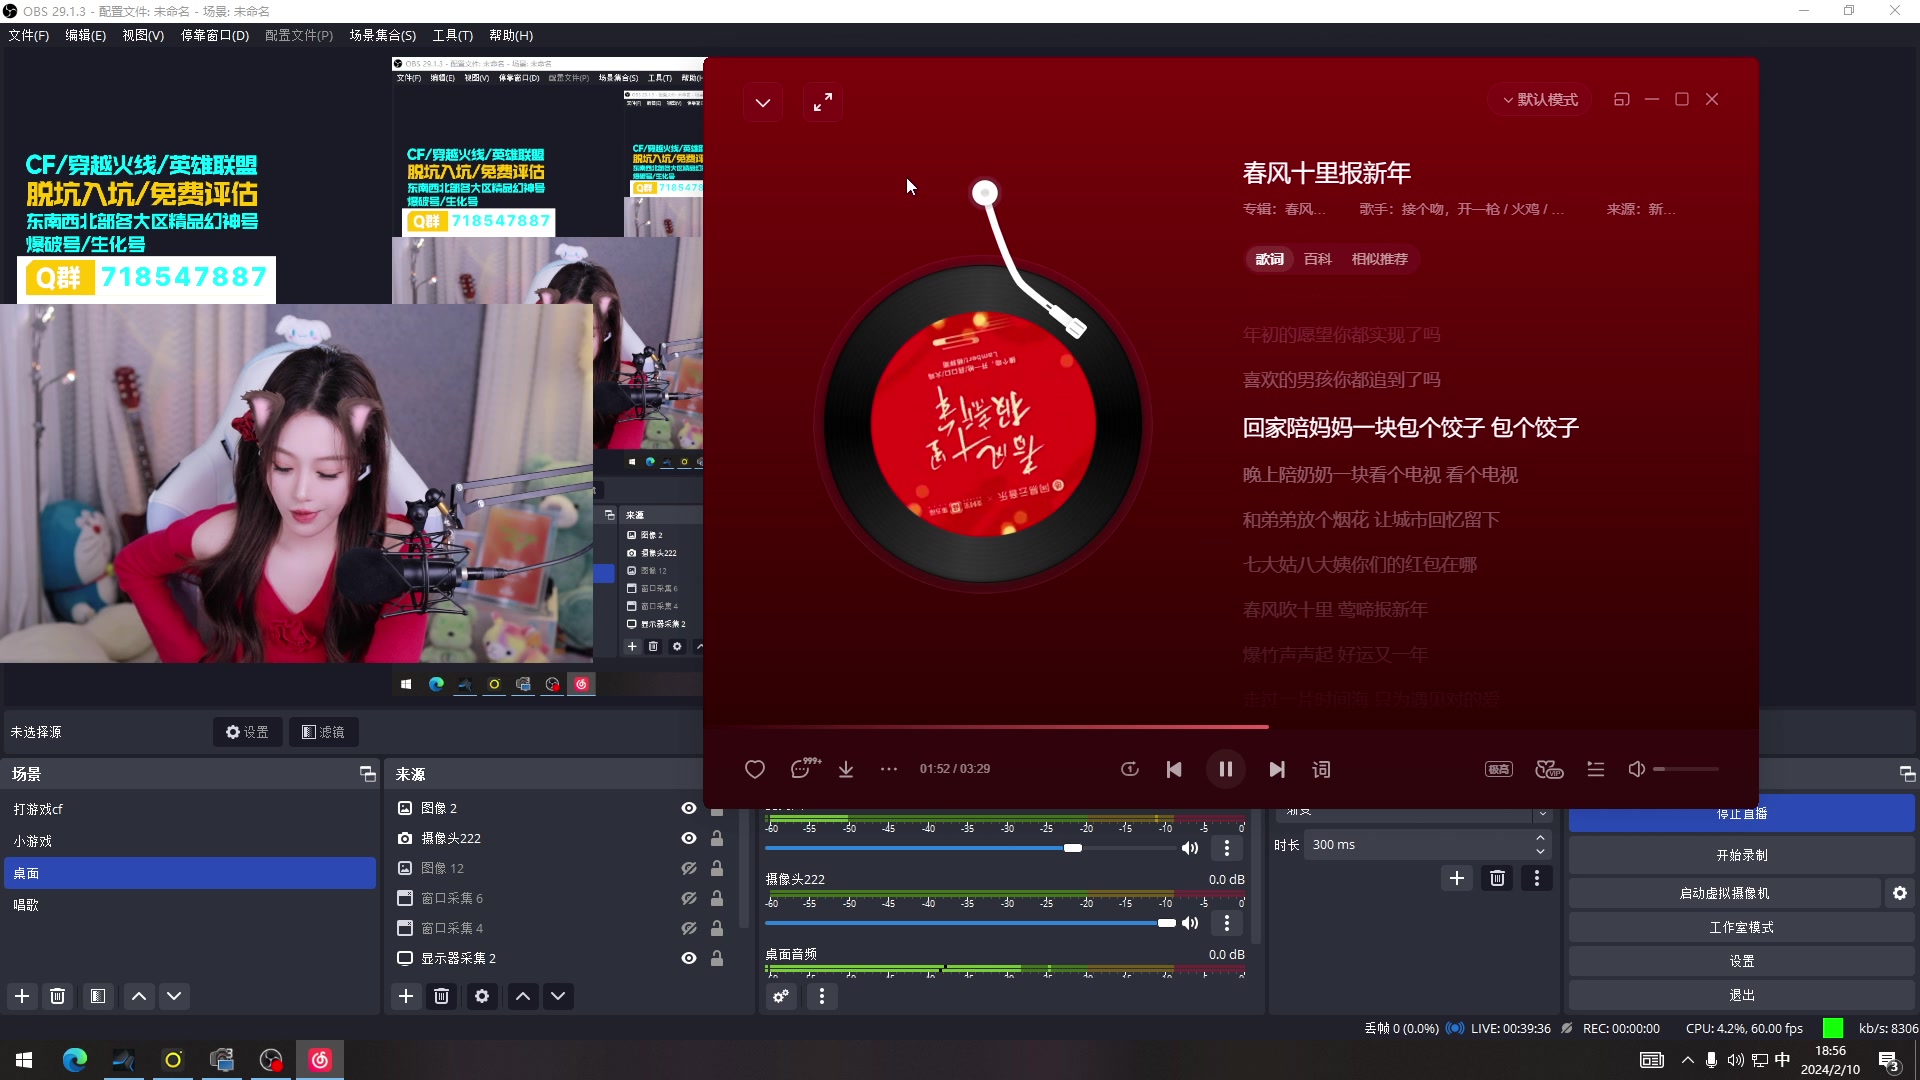Image resolution: width=1920 pixels, height=1080 pixels.
Task: Move selected scene down
Action: 174,996
